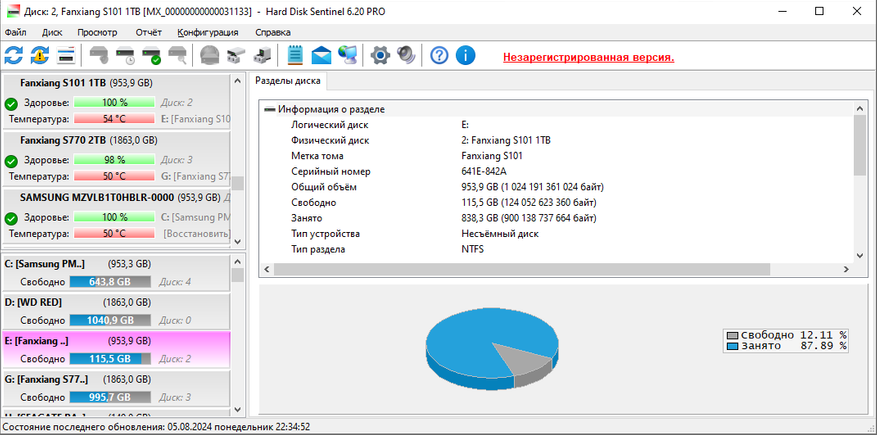Select the Fanxiang S101 1TB disk entry
The image size is (877, 435).
(116, 101)
